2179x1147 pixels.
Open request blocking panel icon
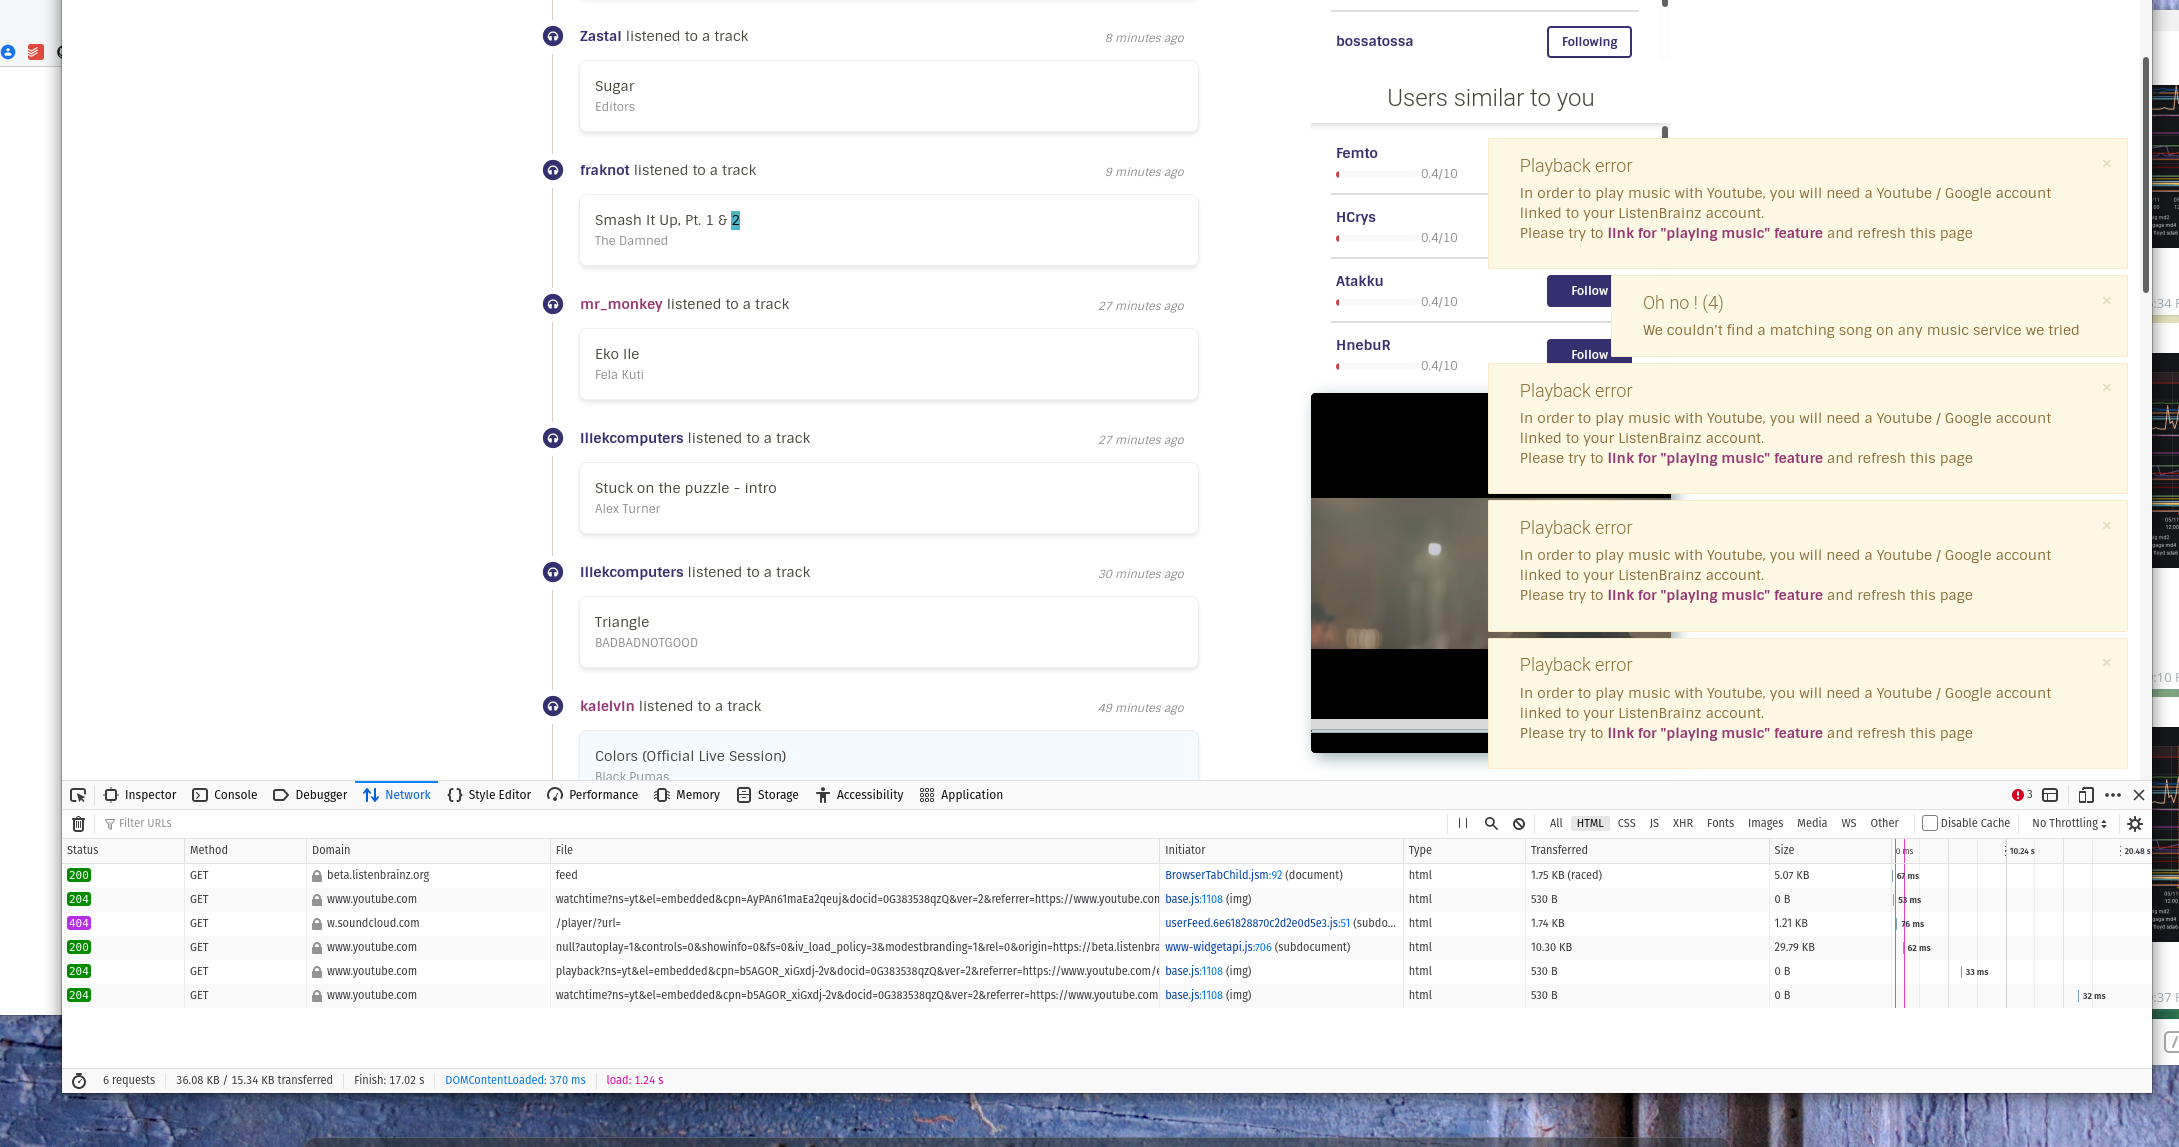tap(1519, 823)
